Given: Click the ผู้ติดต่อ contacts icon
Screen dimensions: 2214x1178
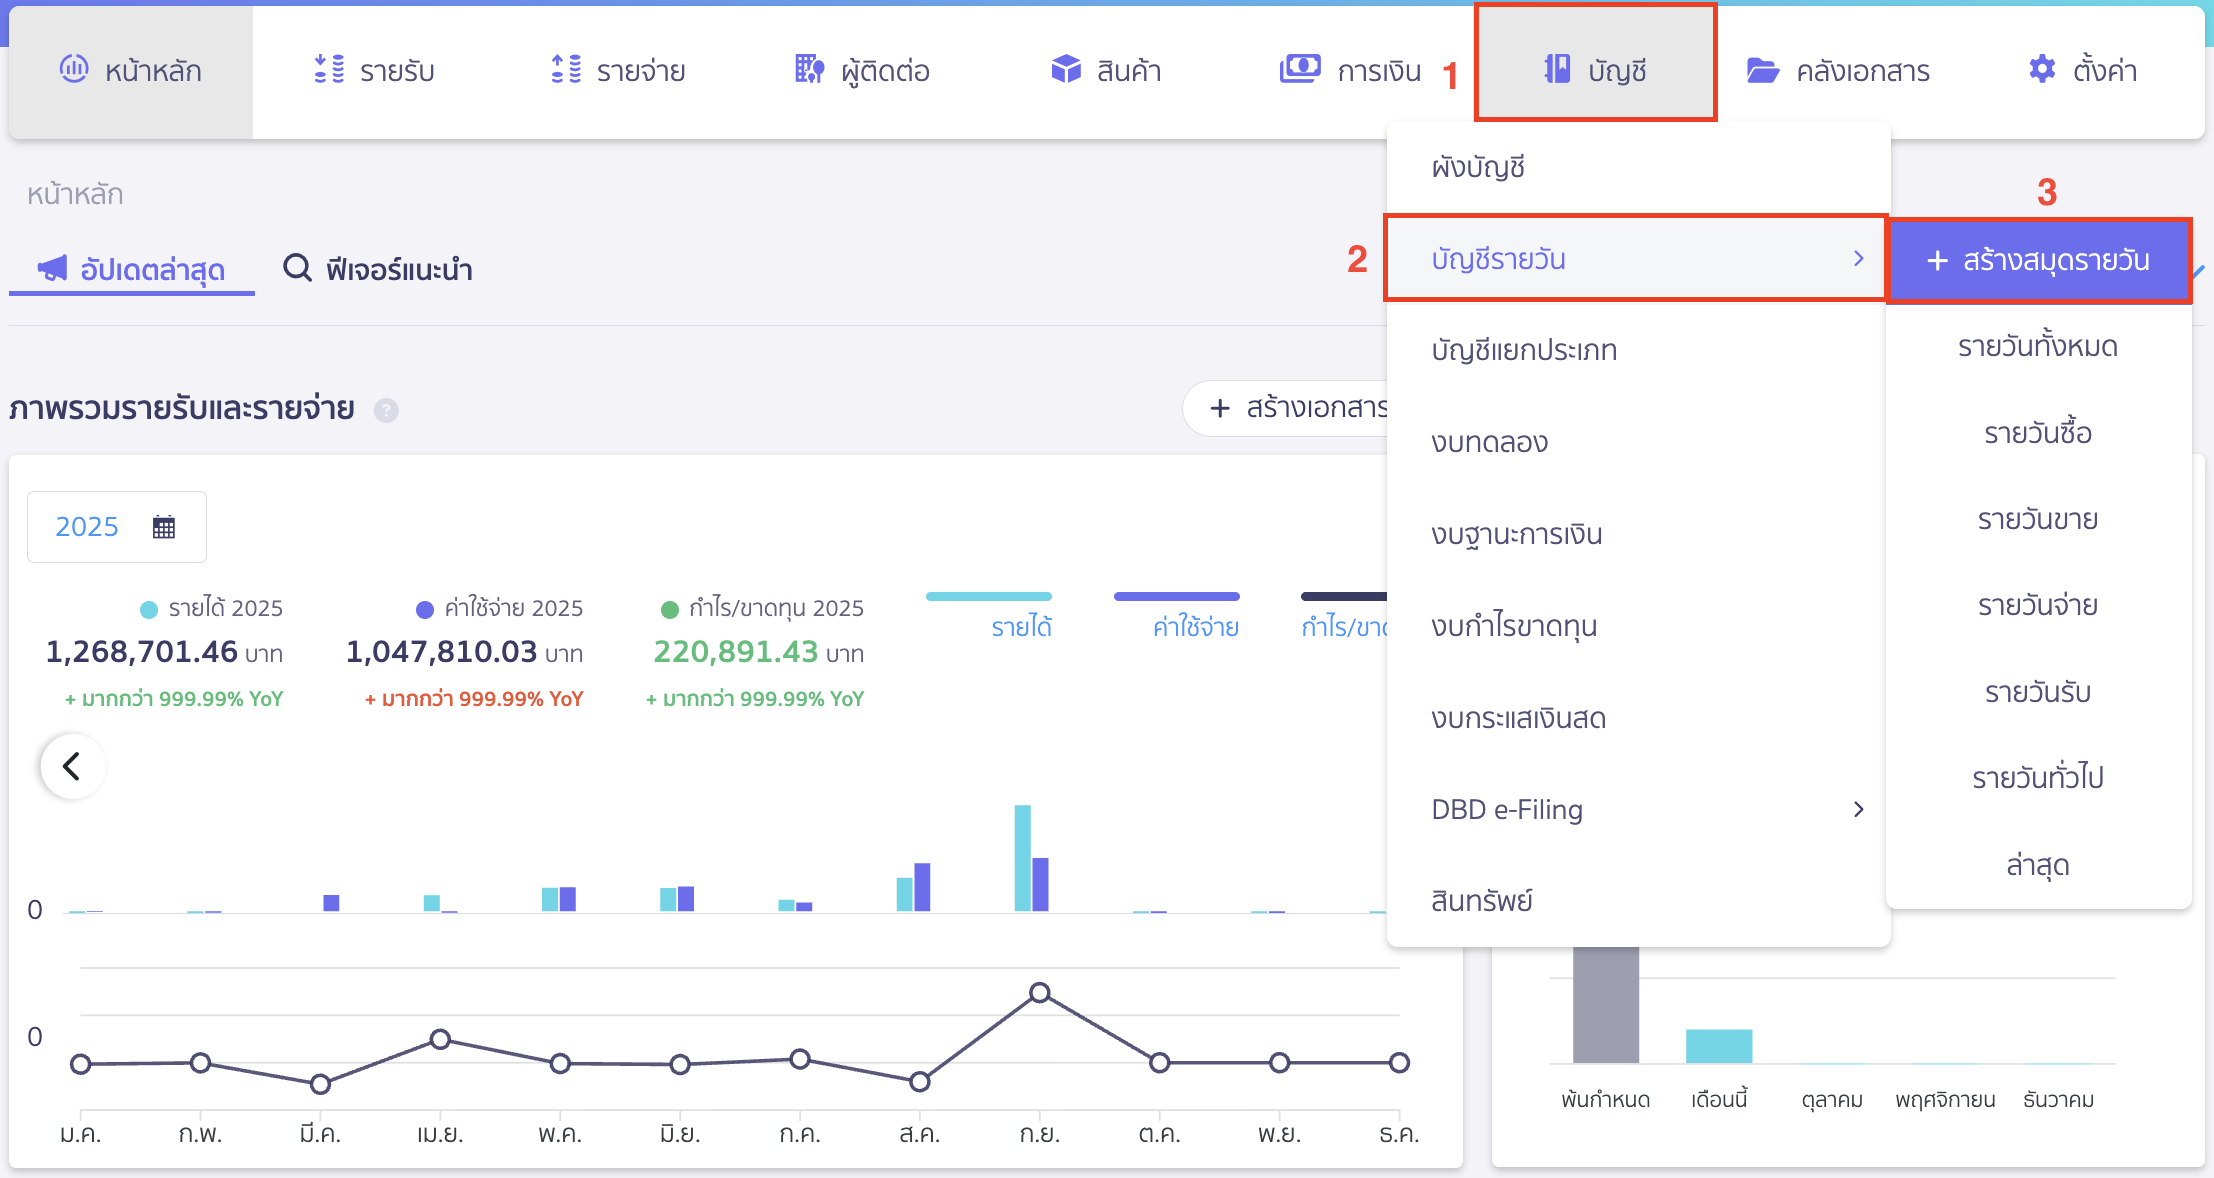Looking at the screenshot, I should [x=809, y=69].
